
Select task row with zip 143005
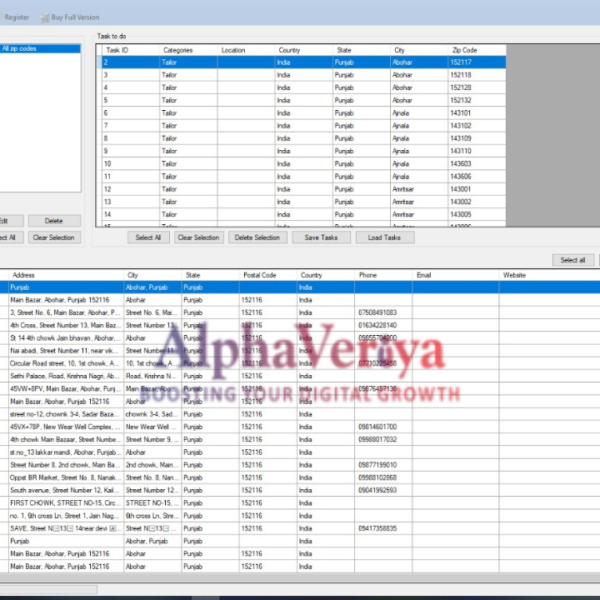click(x=302, y=214)
